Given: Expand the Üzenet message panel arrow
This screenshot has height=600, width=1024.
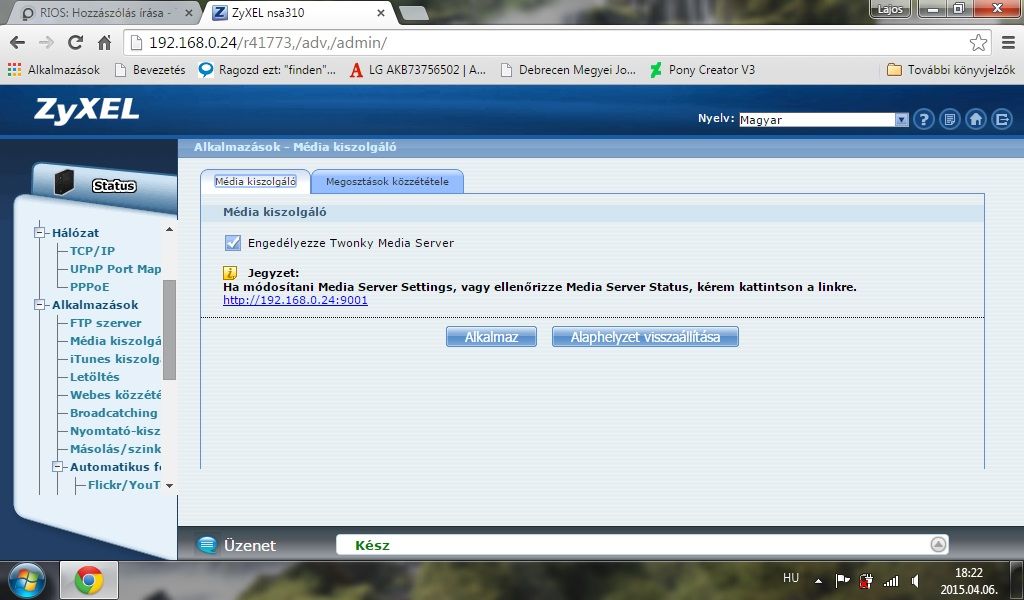Looking at the screenshot, I should tap(938, 545).
